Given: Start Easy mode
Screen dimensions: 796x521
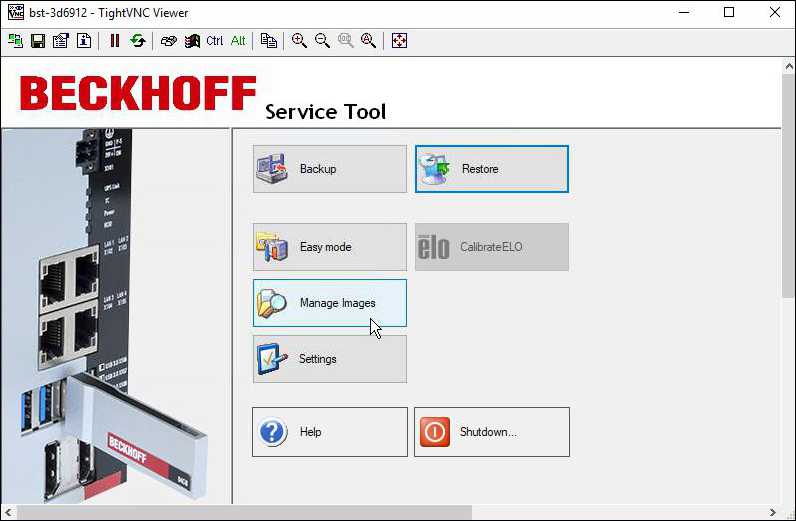Looking at the screenshot, I should 330,247.
